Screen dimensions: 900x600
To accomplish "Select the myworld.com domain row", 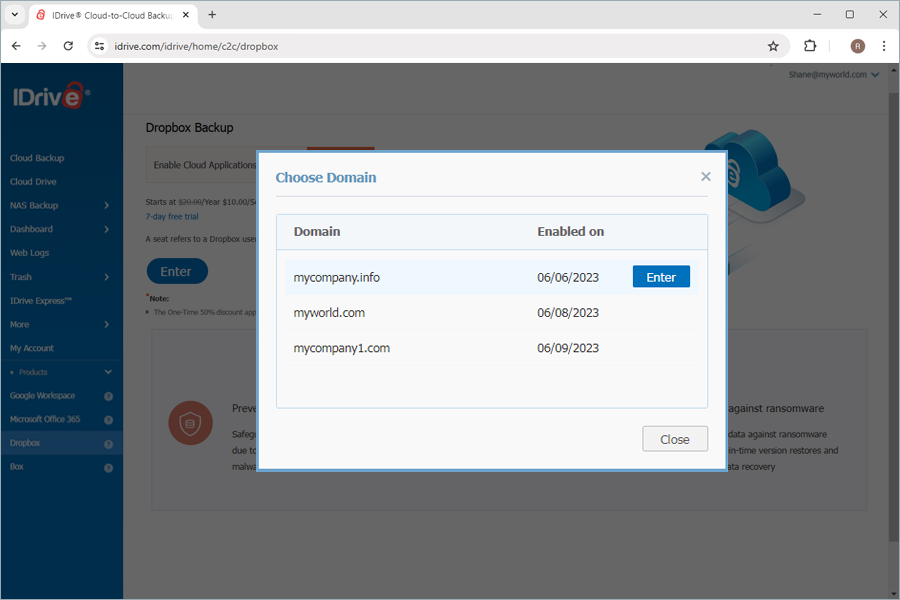I will click(491, 313).
